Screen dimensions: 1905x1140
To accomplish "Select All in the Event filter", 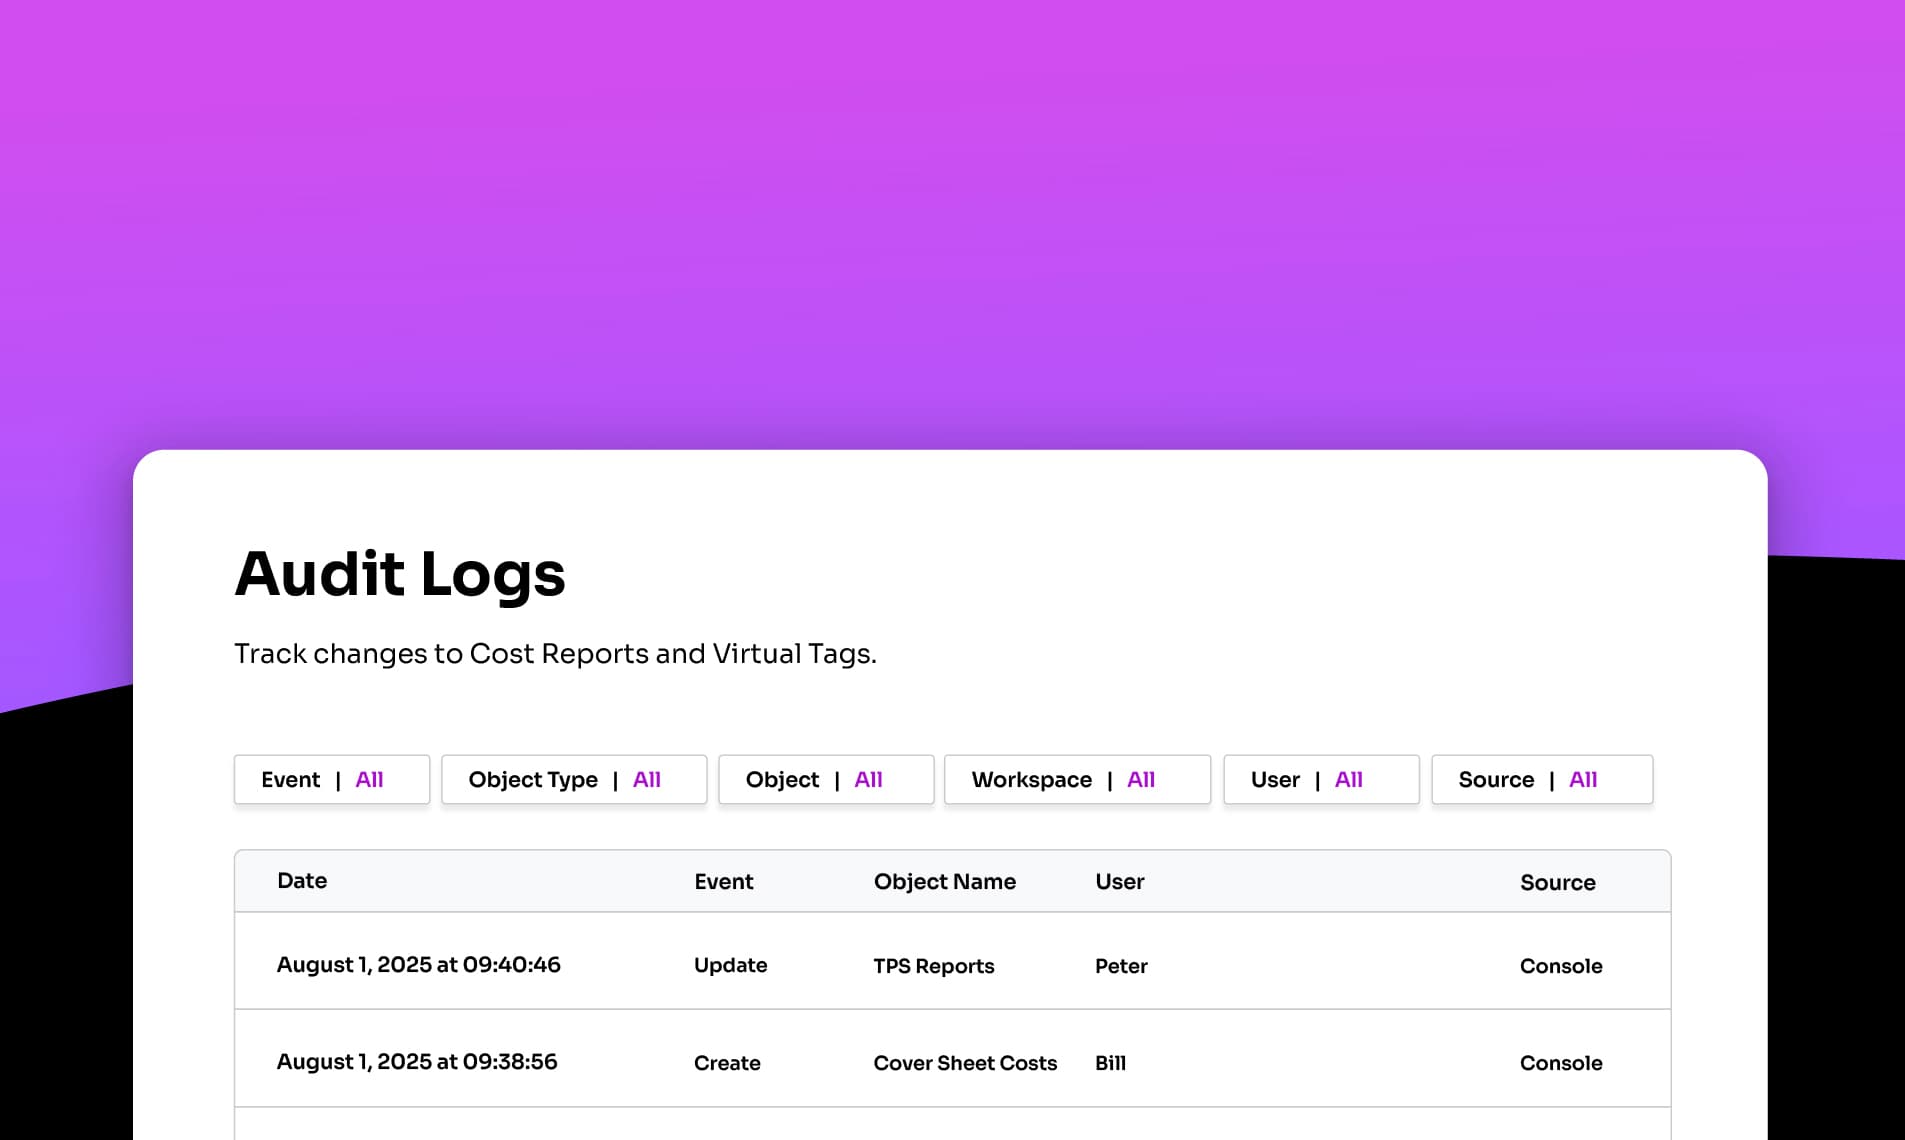I will 370,779.
